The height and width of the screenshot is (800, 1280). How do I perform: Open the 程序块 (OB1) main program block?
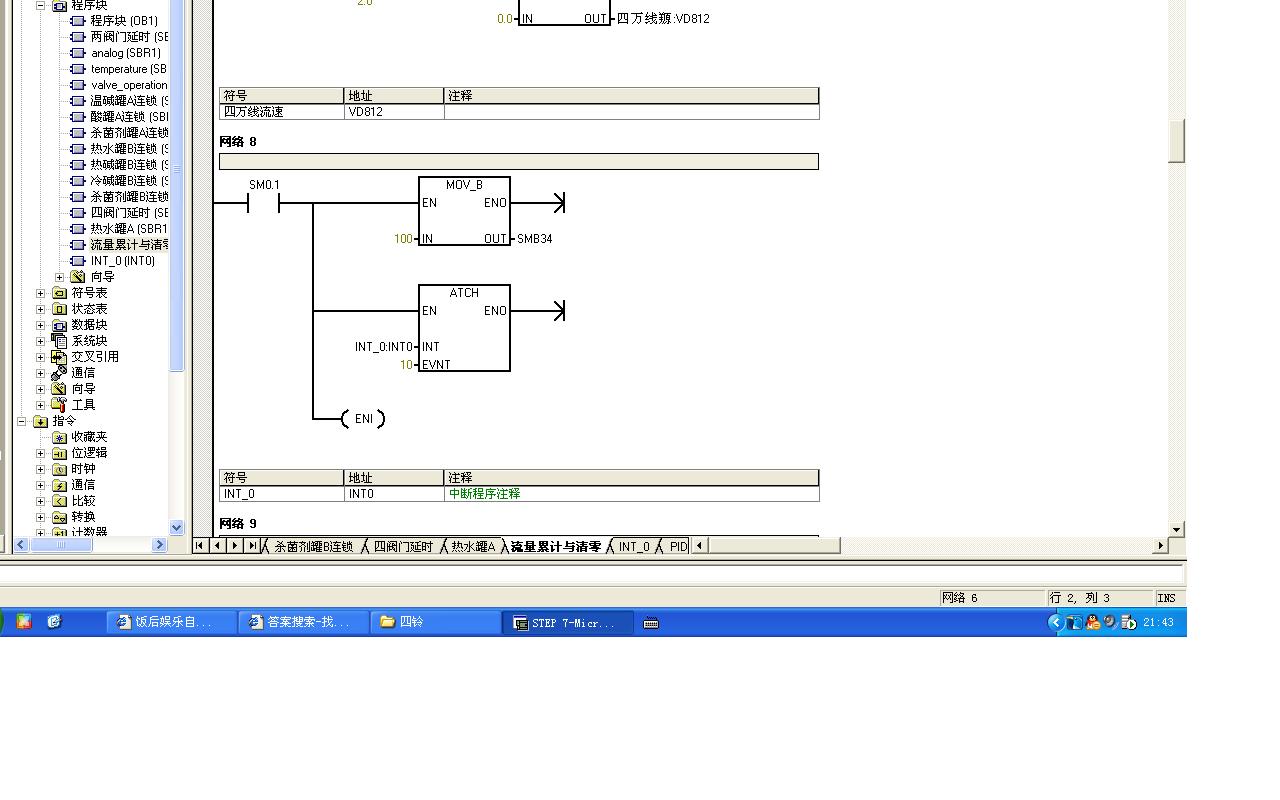click(123, 21)
